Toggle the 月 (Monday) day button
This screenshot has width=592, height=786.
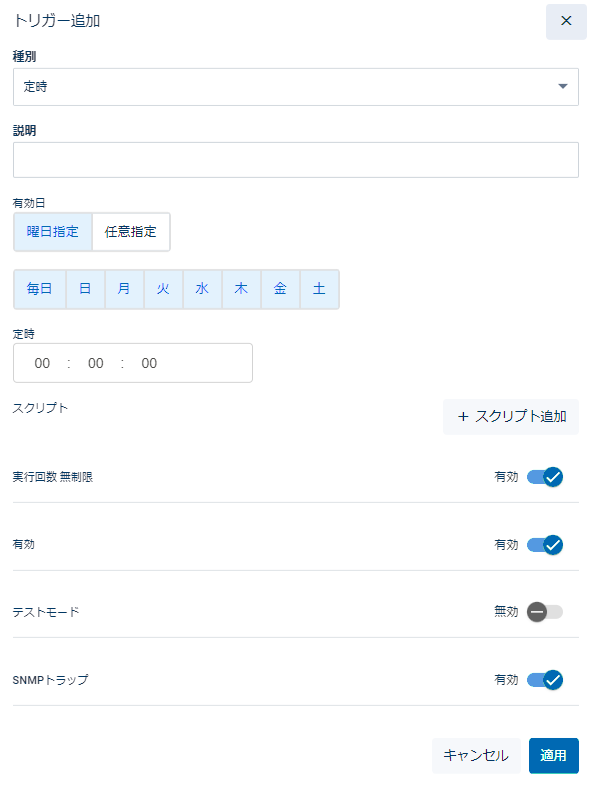click(124, 289)
